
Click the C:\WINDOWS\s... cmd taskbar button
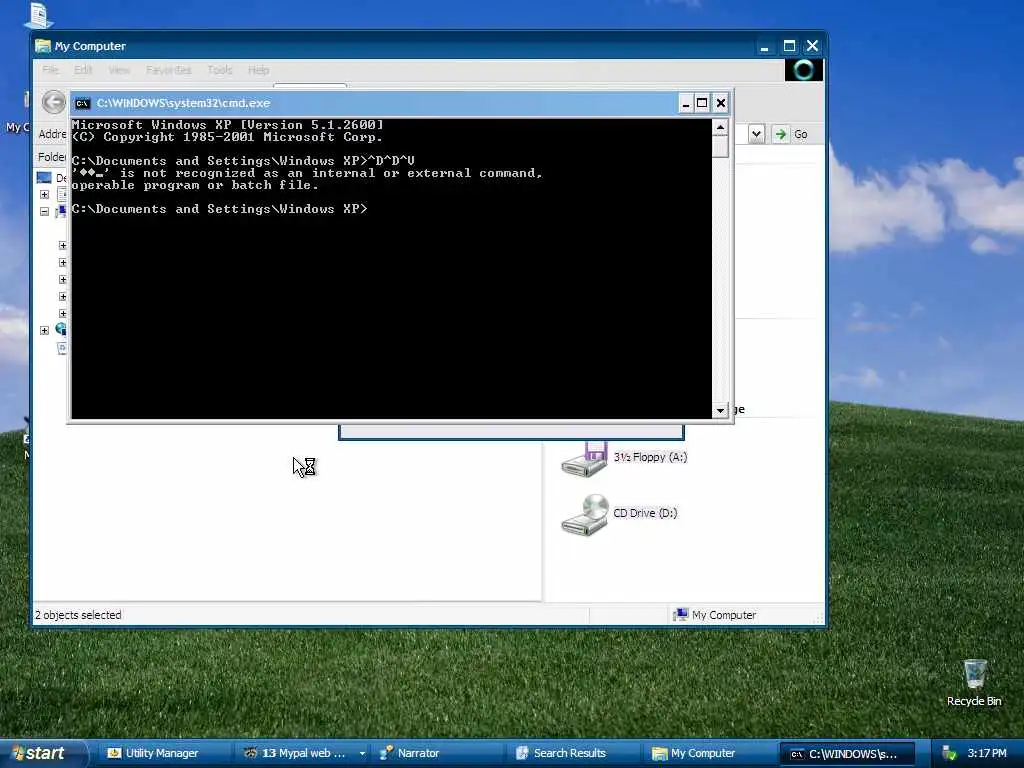(x=846, y=754)
